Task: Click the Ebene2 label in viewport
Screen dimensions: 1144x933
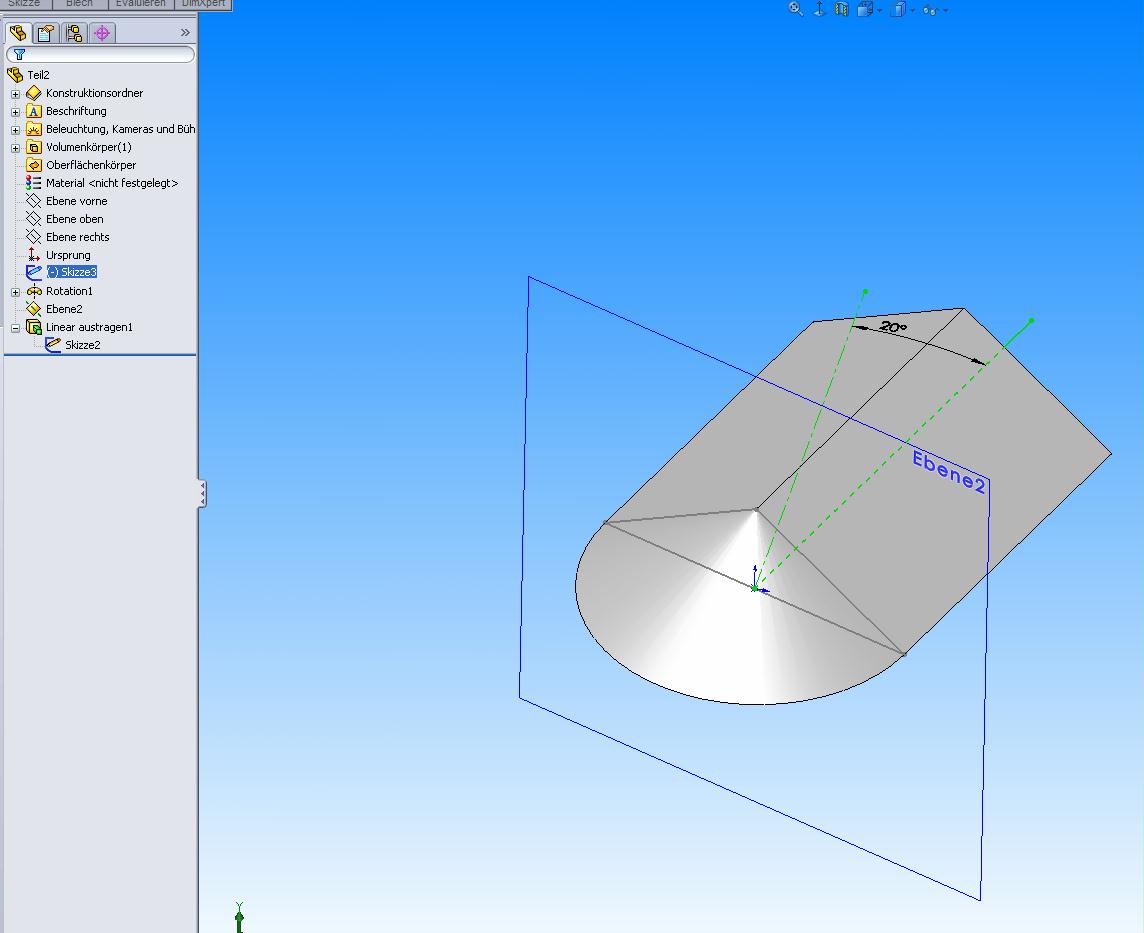Action: pyautogui.click(x=949, y=472)
